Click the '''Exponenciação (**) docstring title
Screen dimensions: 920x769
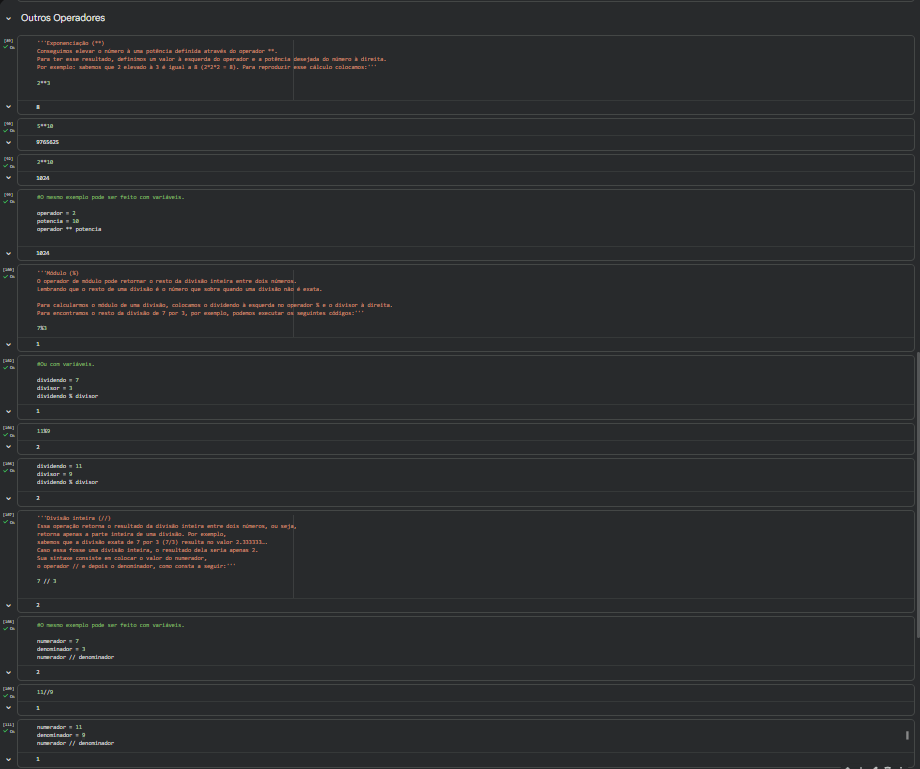(70, 43)
